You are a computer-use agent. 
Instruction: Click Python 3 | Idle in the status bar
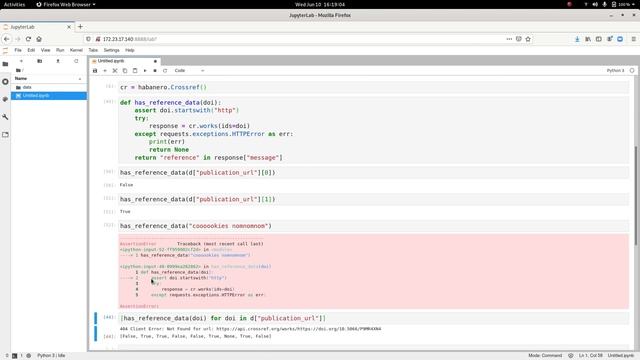pyautogui.click(x=51, y=356)
